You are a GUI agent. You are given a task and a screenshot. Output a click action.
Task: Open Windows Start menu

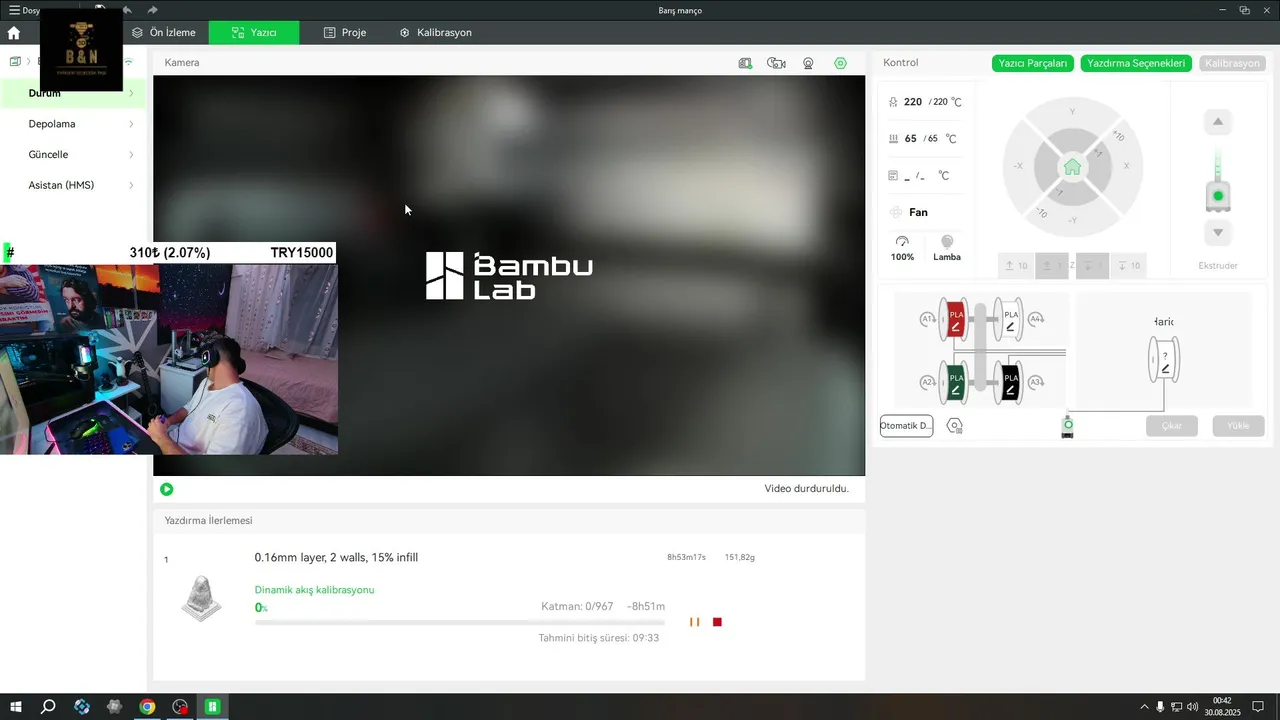16,707
